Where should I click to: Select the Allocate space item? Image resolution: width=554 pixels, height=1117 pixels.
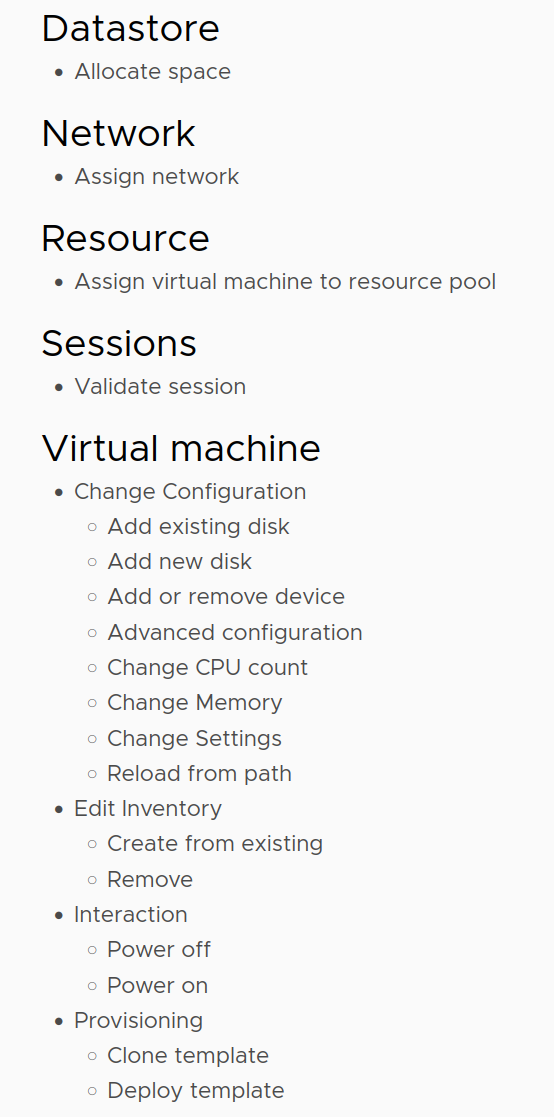(x=152, y=72)
